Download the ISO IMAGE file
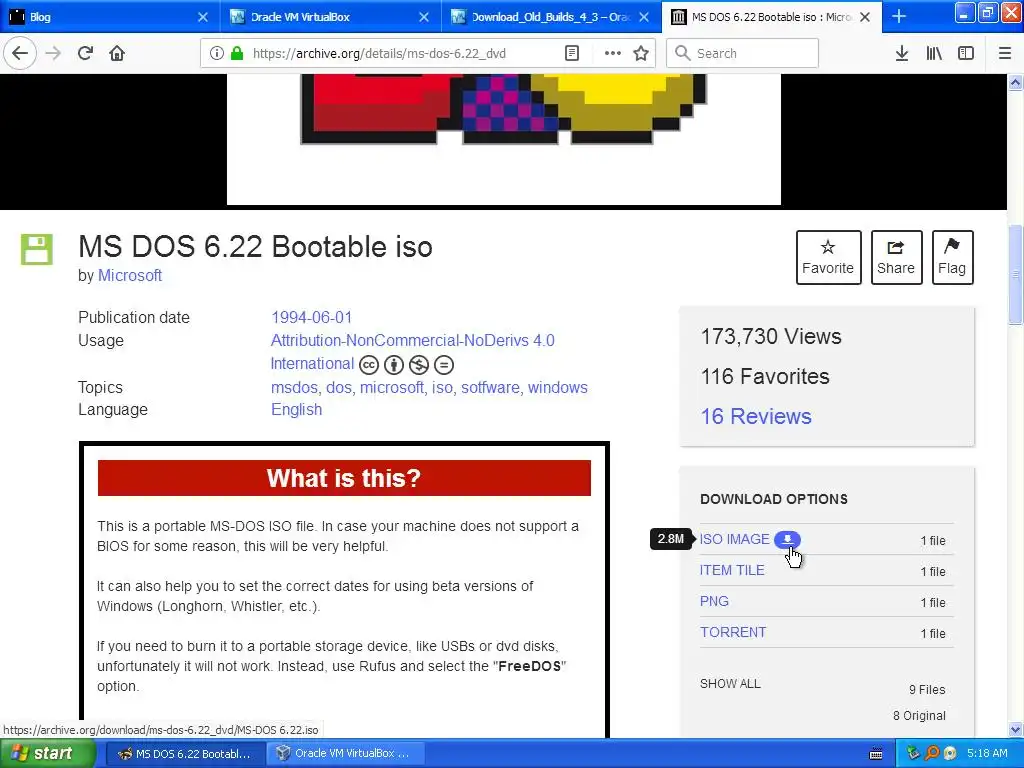 coord(735,539)
